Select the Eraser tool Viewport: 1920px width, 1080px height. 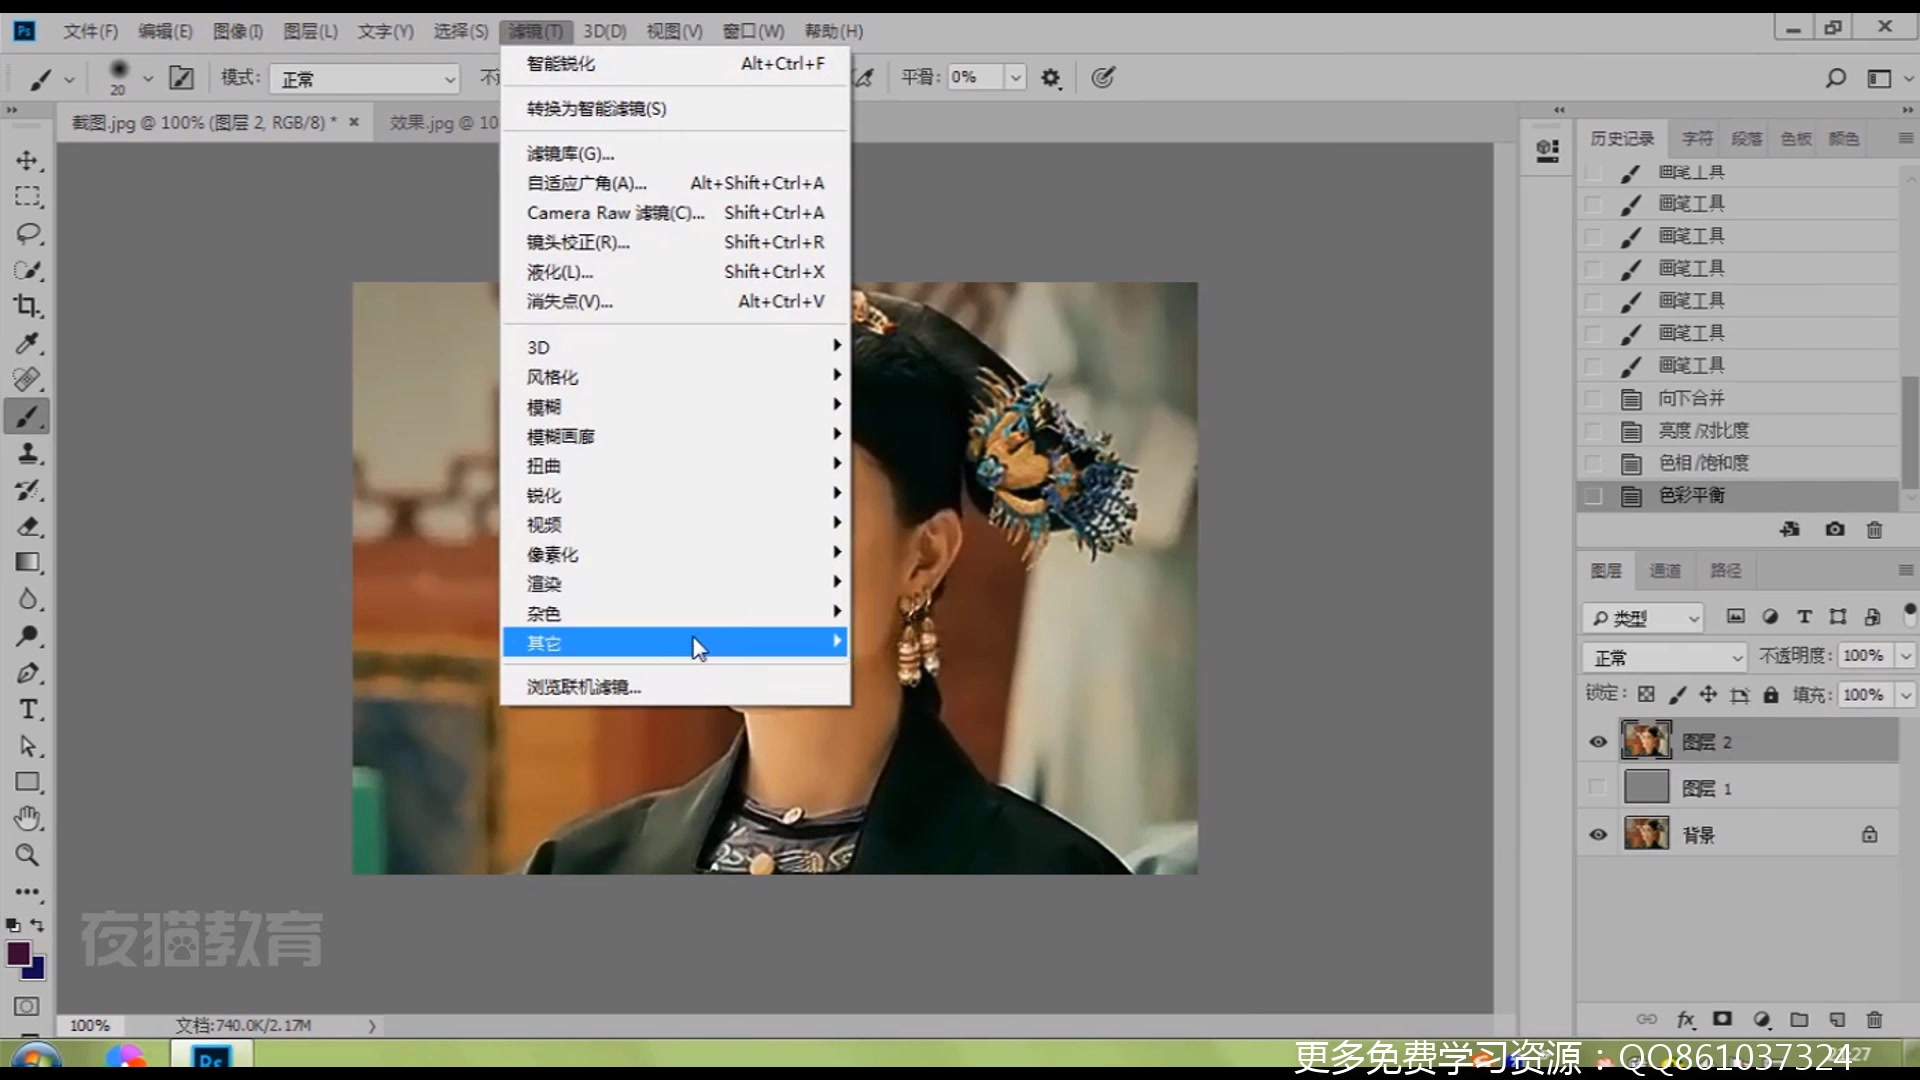pyautogui.click(x=27, y=526)
